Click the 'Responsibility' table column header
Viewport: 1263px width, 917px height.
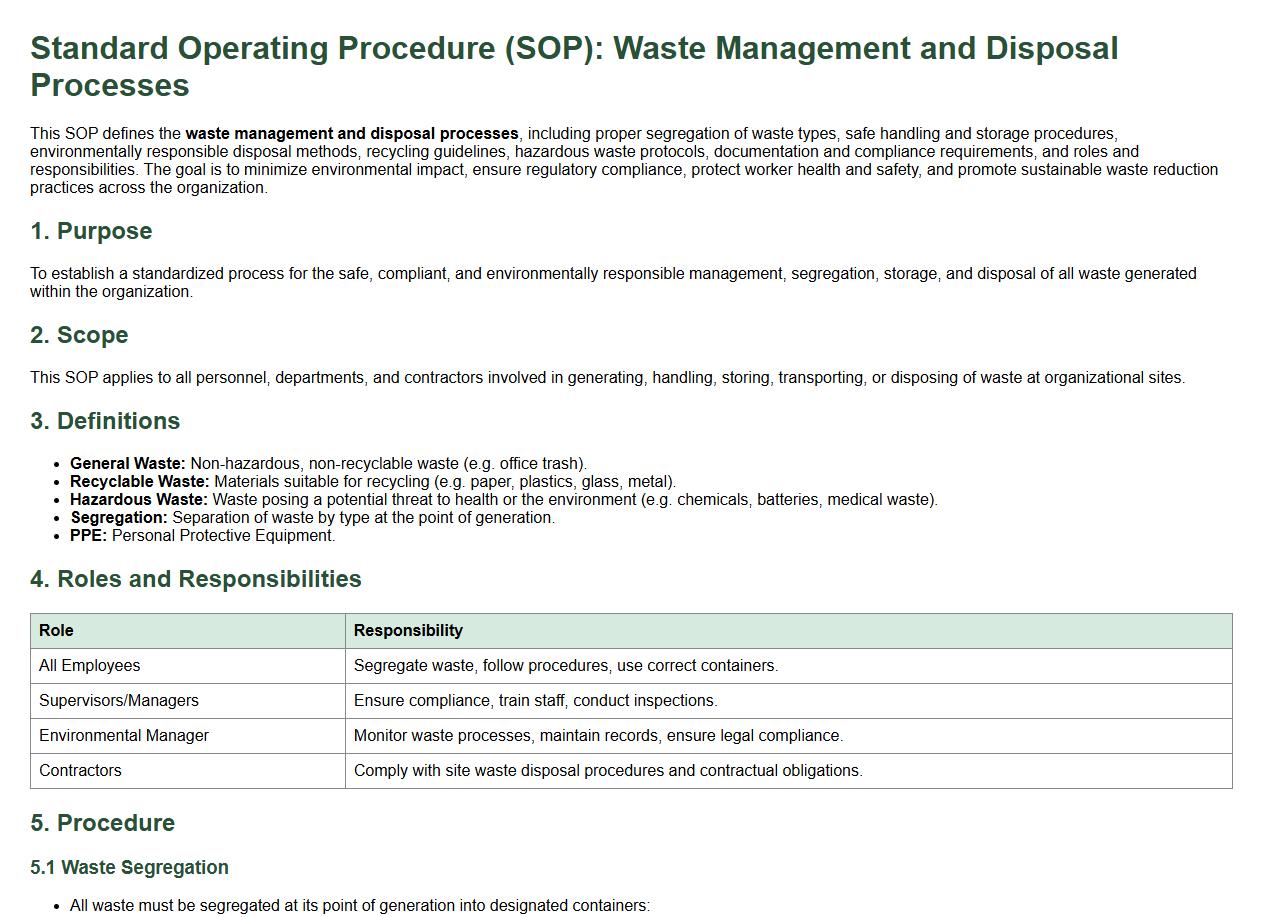point(408,630)
